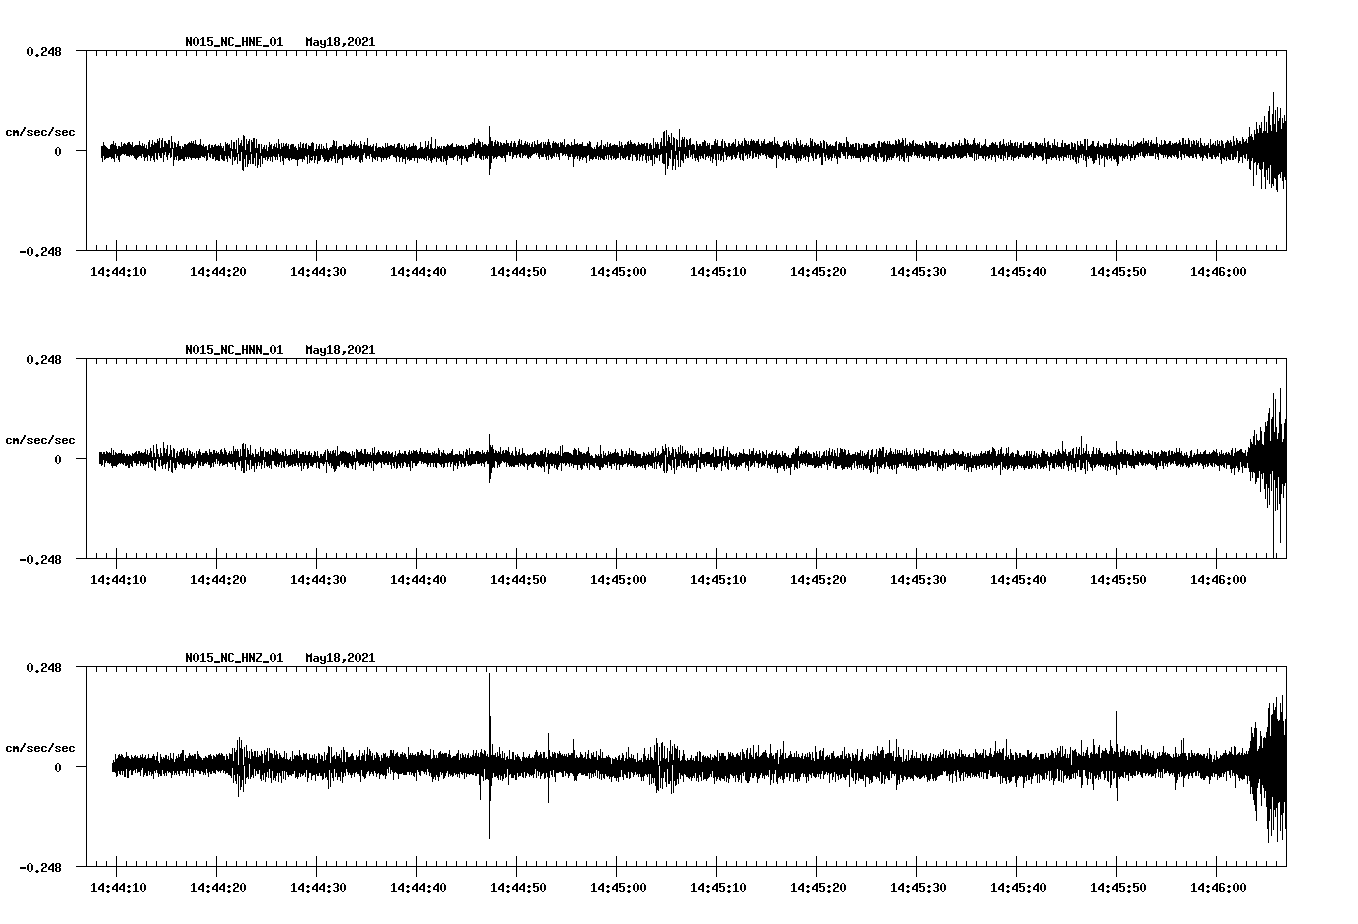
Task: Select the cm/sec/sec axis label on HNE plot
Action: [x=42, y=131]
